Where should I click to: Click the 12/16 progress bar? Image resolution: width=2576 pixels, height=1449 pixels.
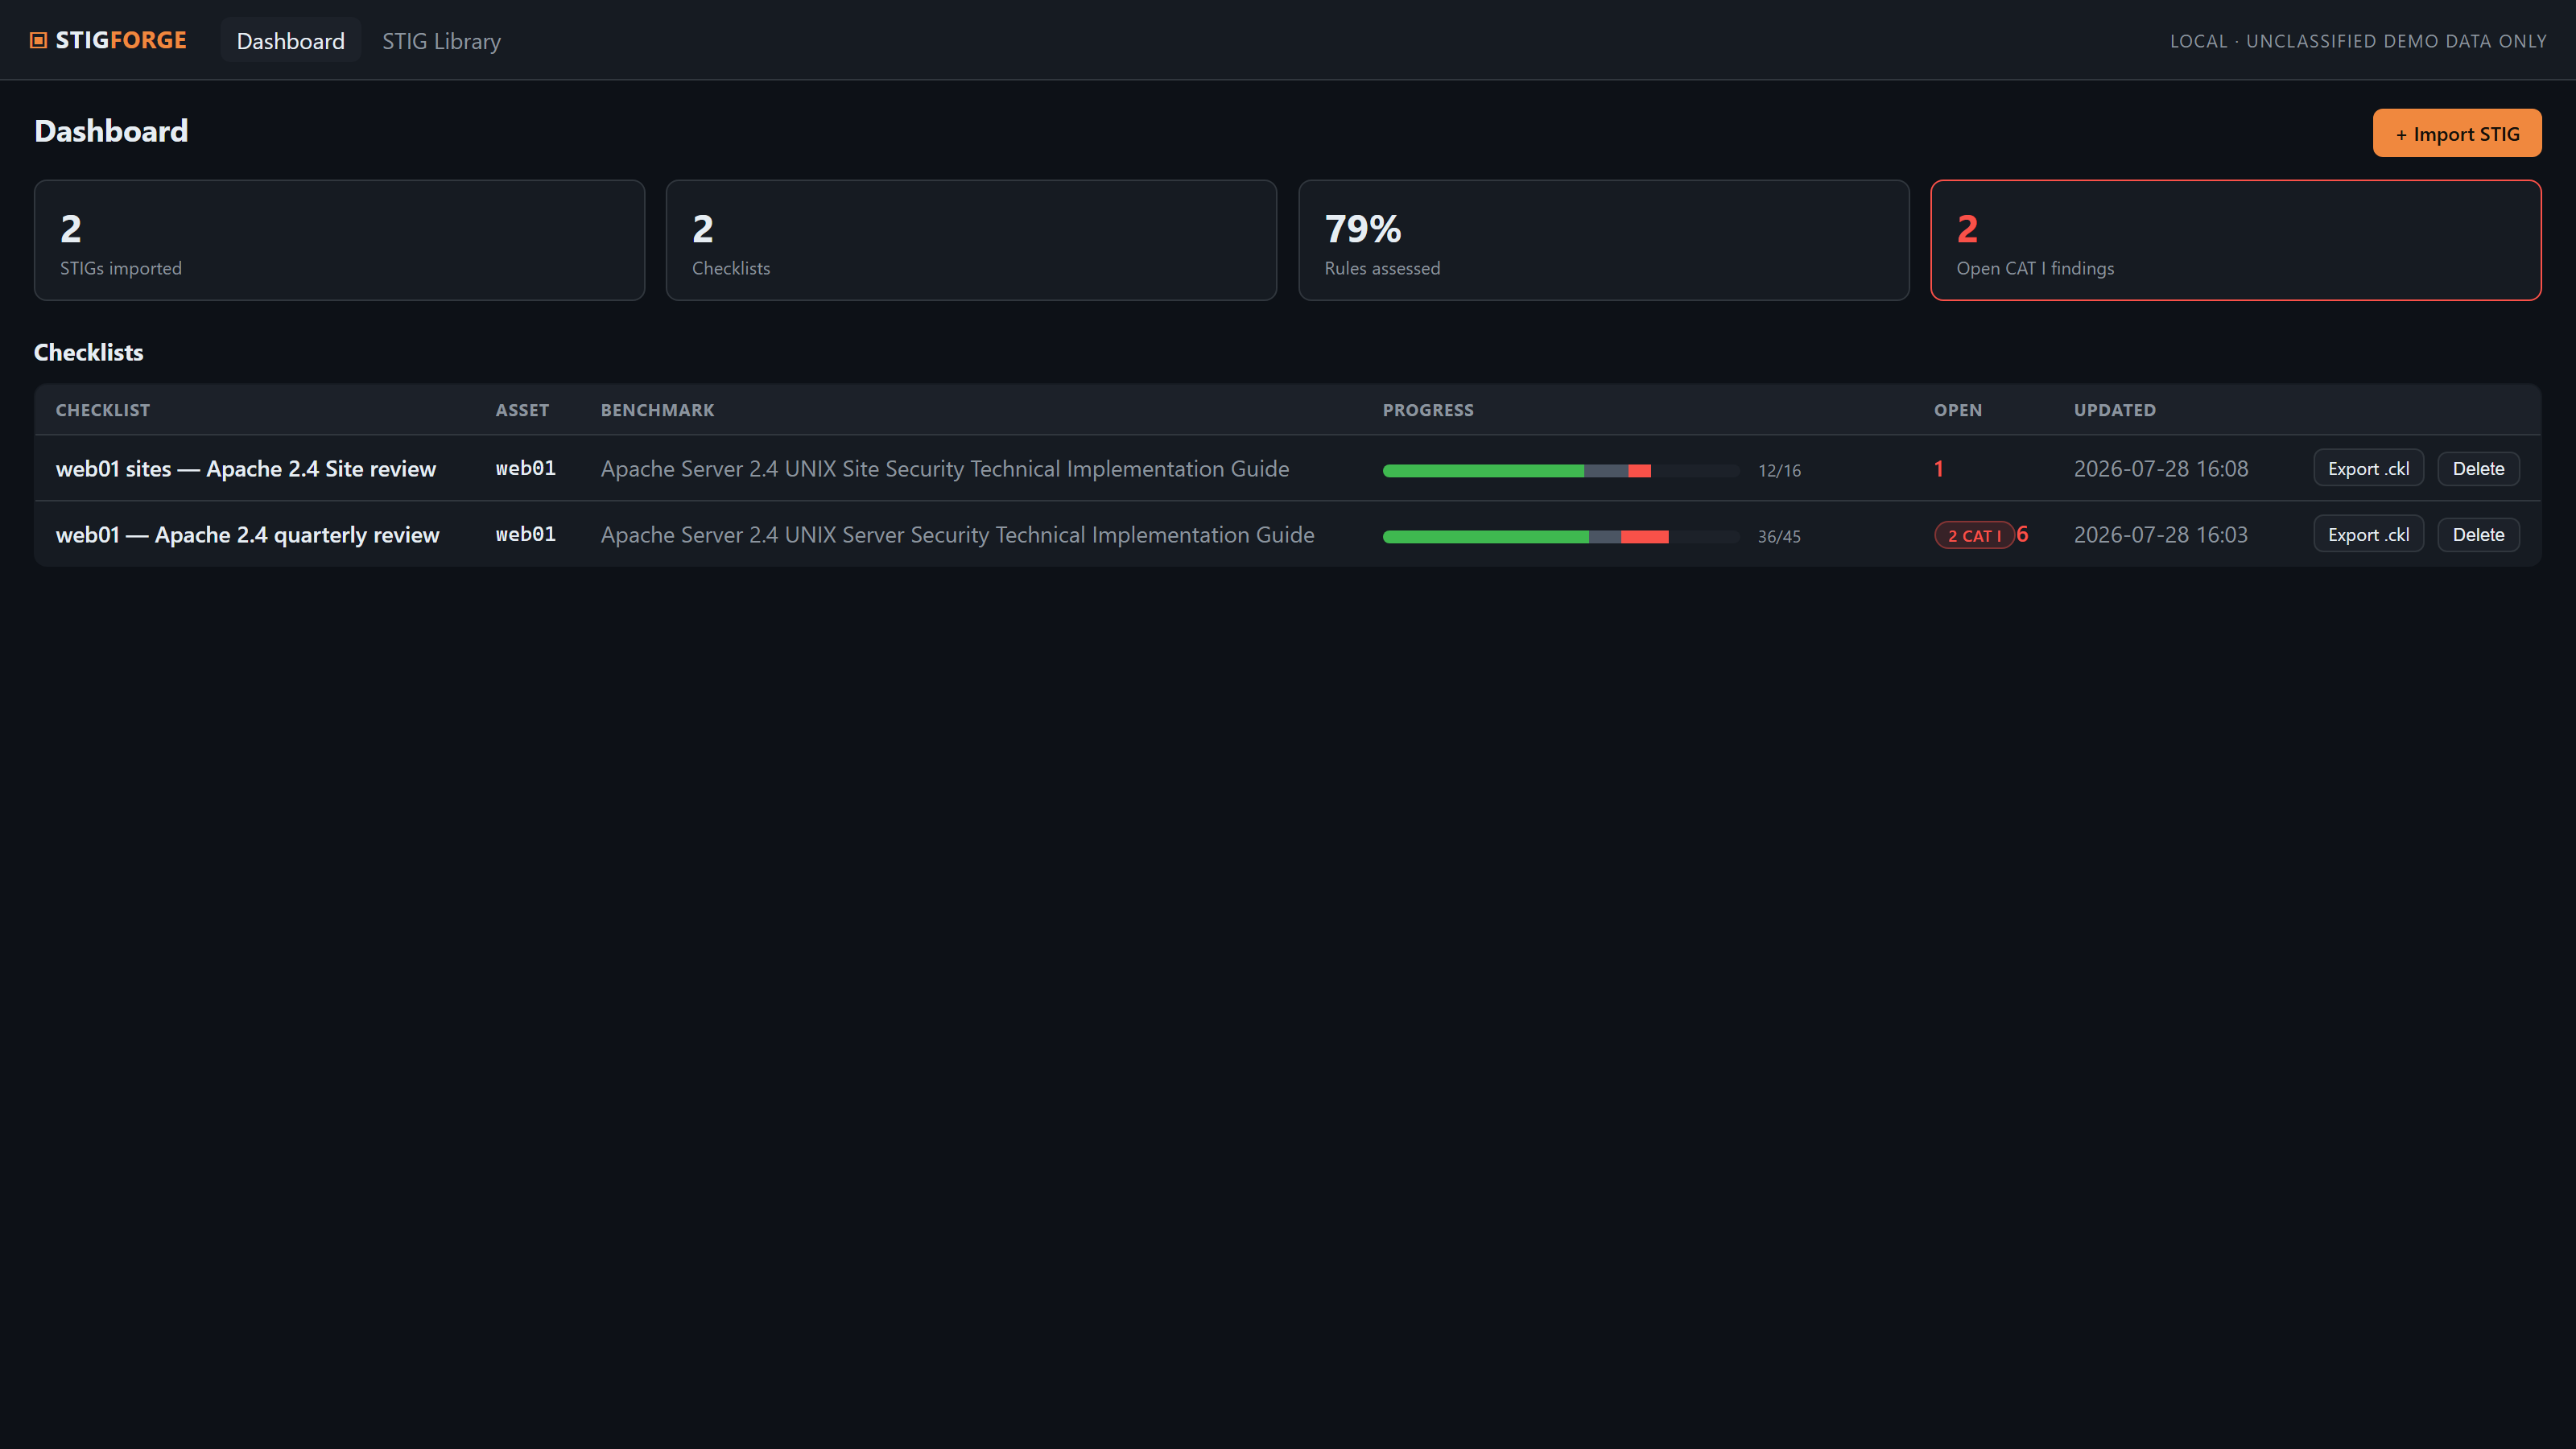(x=1560, y=470)
